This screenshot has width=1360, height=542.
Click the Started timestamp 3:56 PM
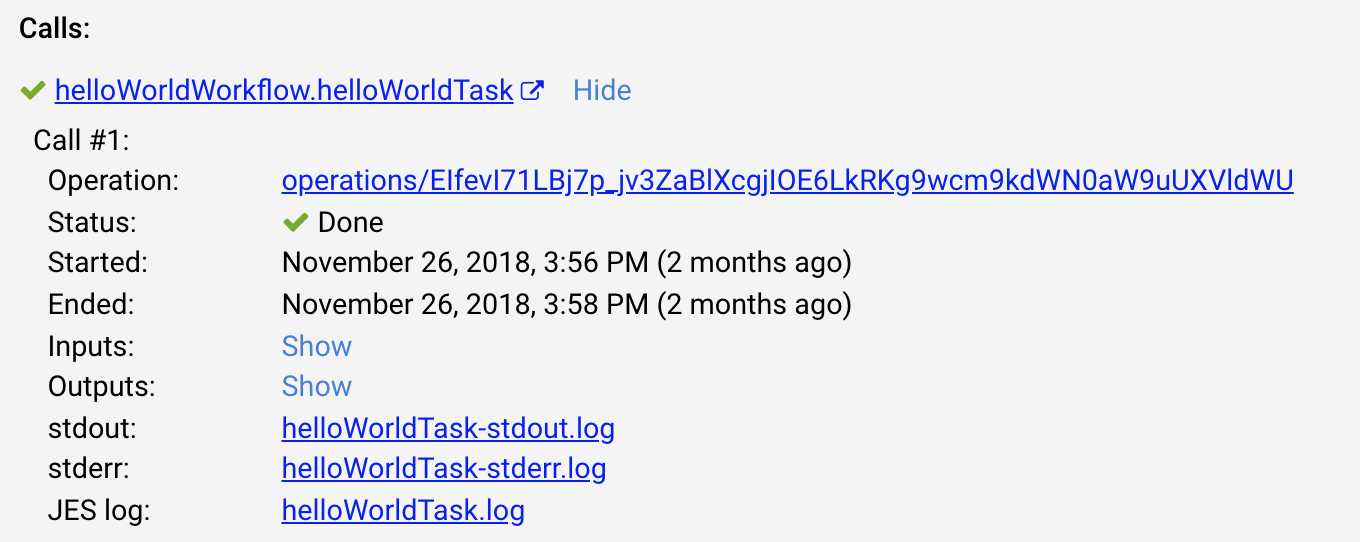tap(567, 263)
